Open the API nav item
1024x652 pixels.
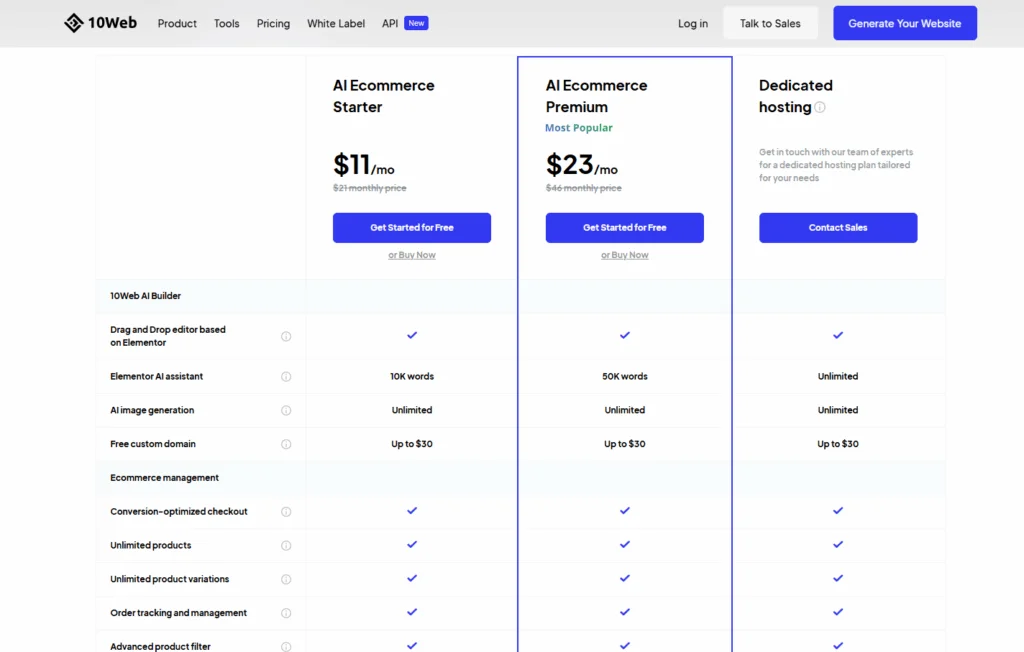coord(390,24)
